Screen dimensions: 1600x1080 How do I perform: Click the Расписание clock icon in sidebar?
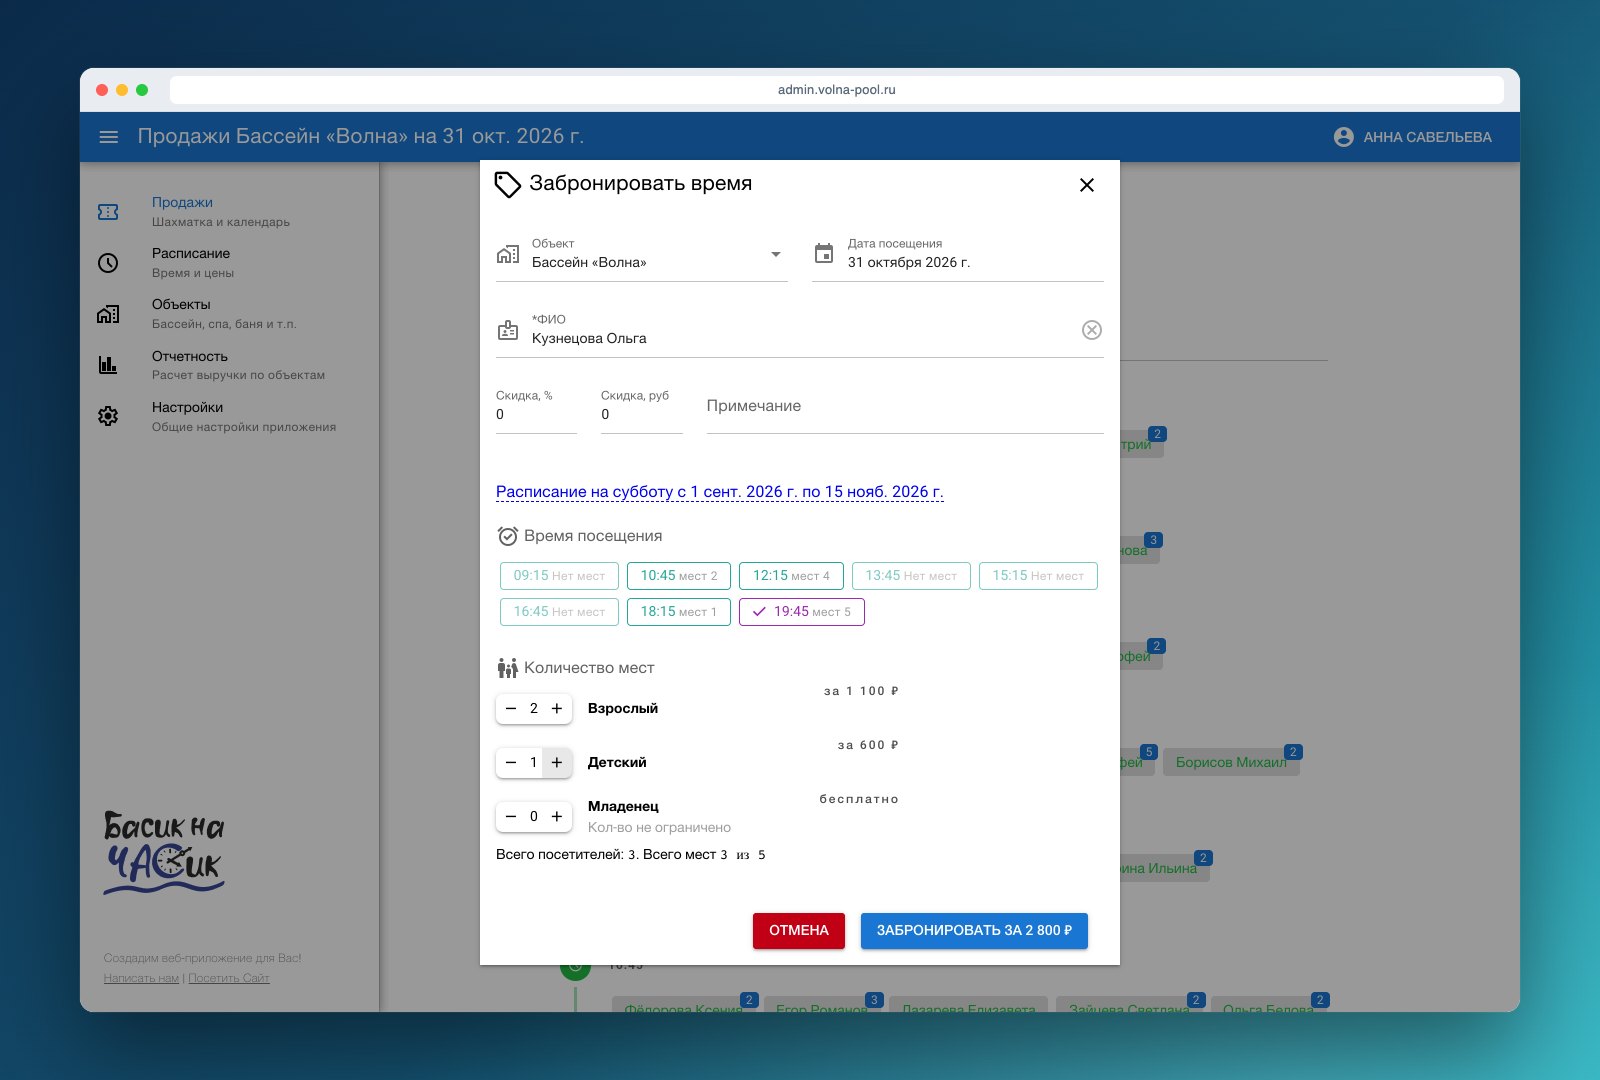[x=108, y=263]
